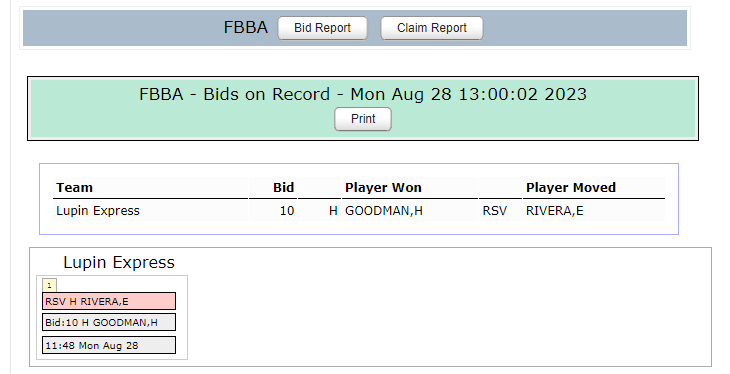
Task: Click the H position cell beside bid 10
Action: 333,211
